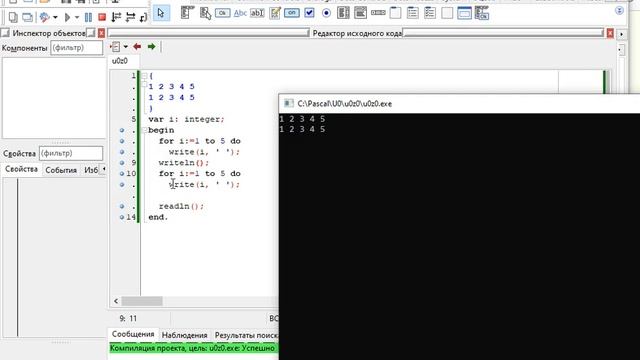Pick the TGroupBox component icon

pyautogui.click(x=395, y=13)
